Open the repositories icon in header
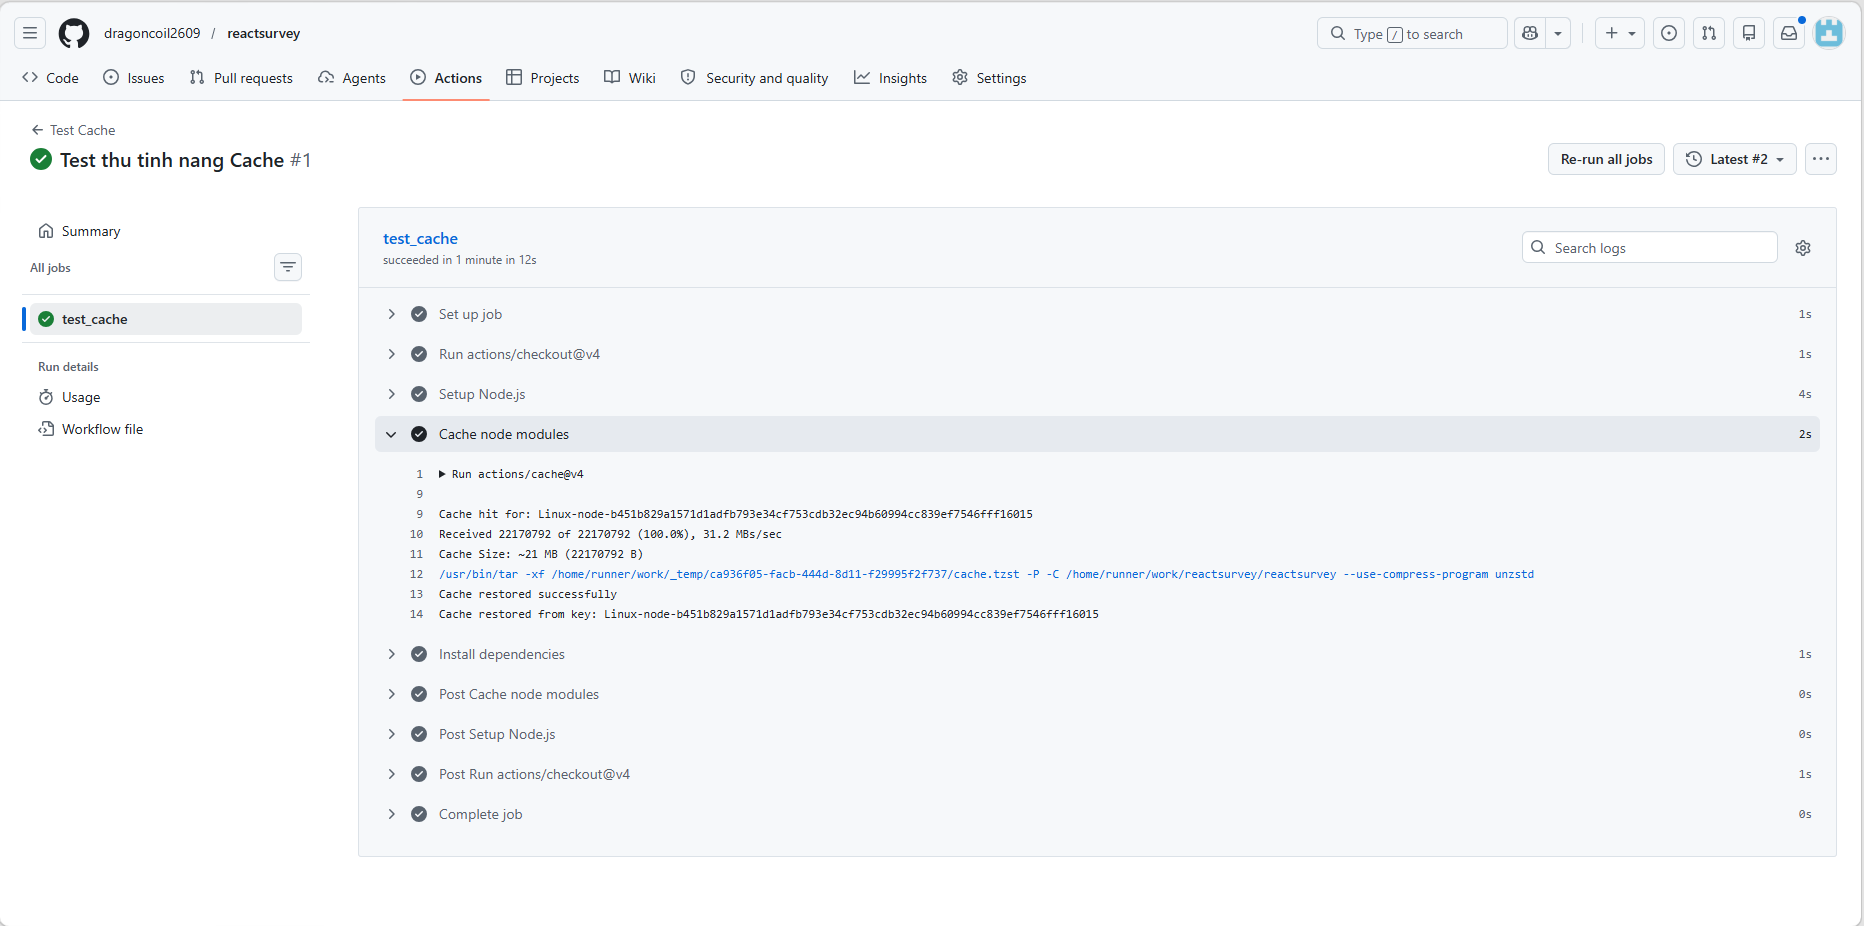The width and height of the screenshot is (1864, 926). 1749,33
